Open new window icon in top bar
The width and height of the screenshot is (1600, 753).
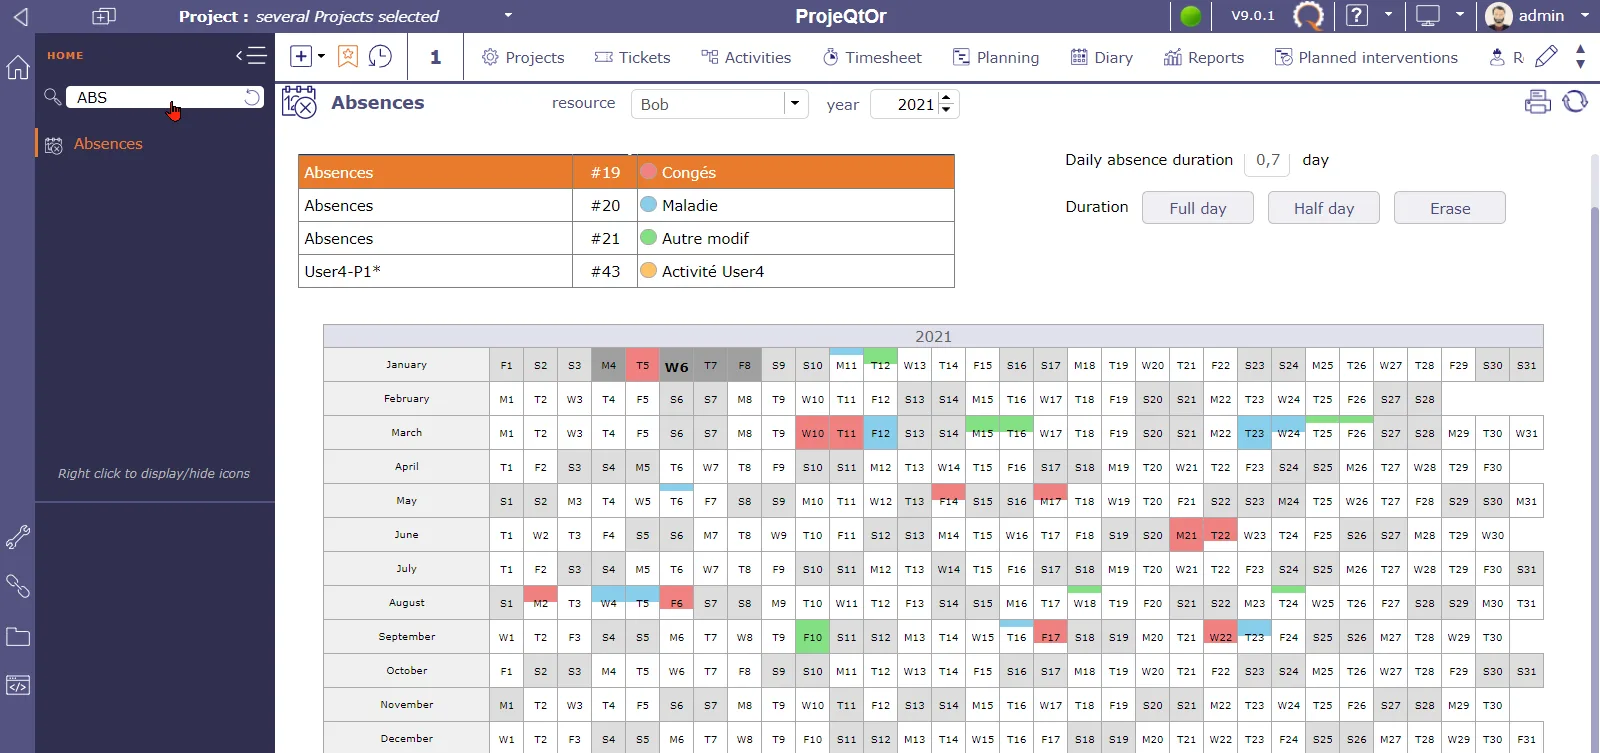pyautogui.click(x=104, y=16)
